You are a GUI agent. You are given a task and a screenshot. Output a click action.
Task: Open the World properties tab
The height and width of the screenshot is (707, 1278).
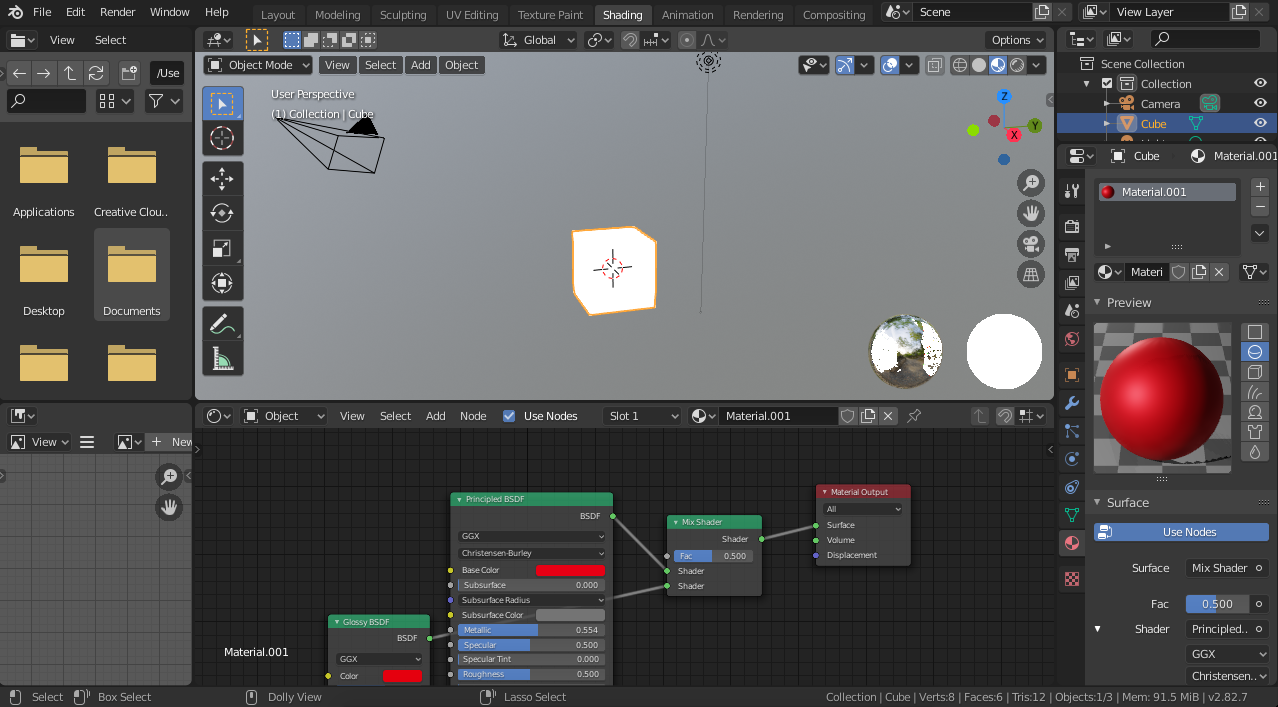point(1072,339)
